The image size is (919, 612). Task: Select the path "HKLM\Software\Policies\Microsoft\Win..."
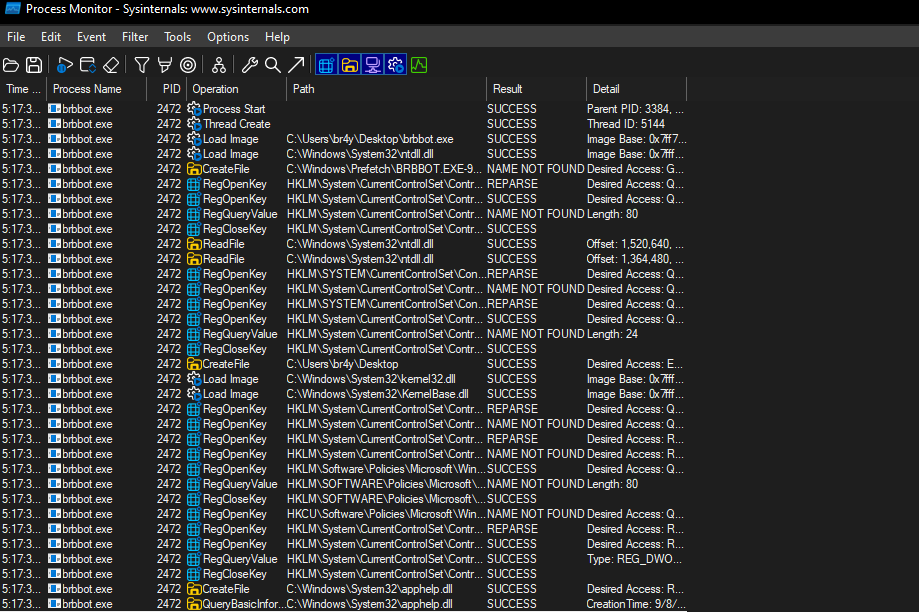[386, 469]
